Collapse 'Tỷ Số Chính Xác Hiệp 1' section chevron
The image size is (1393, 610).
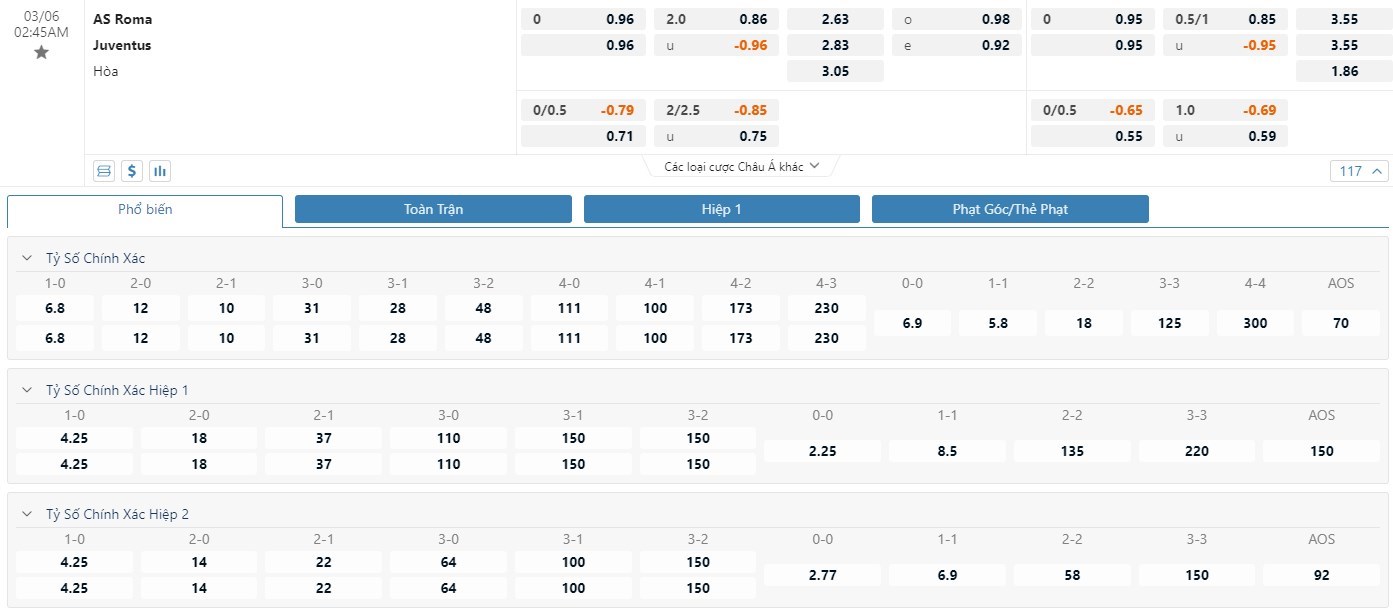(x=27, y=390)
